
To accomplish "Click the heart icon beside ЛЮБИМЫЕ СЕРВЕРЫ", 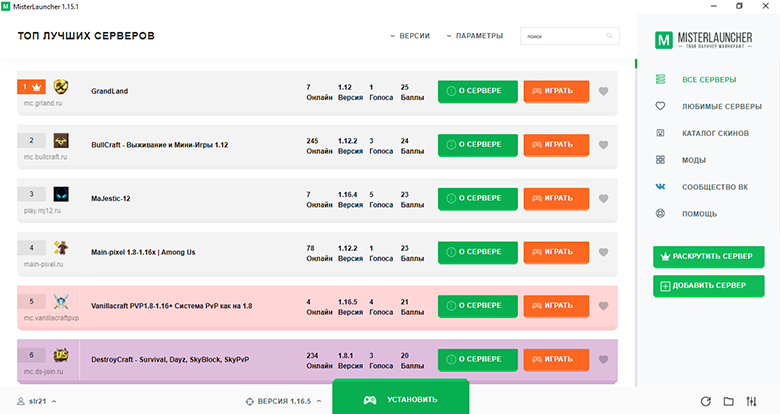I will point(660,106).
